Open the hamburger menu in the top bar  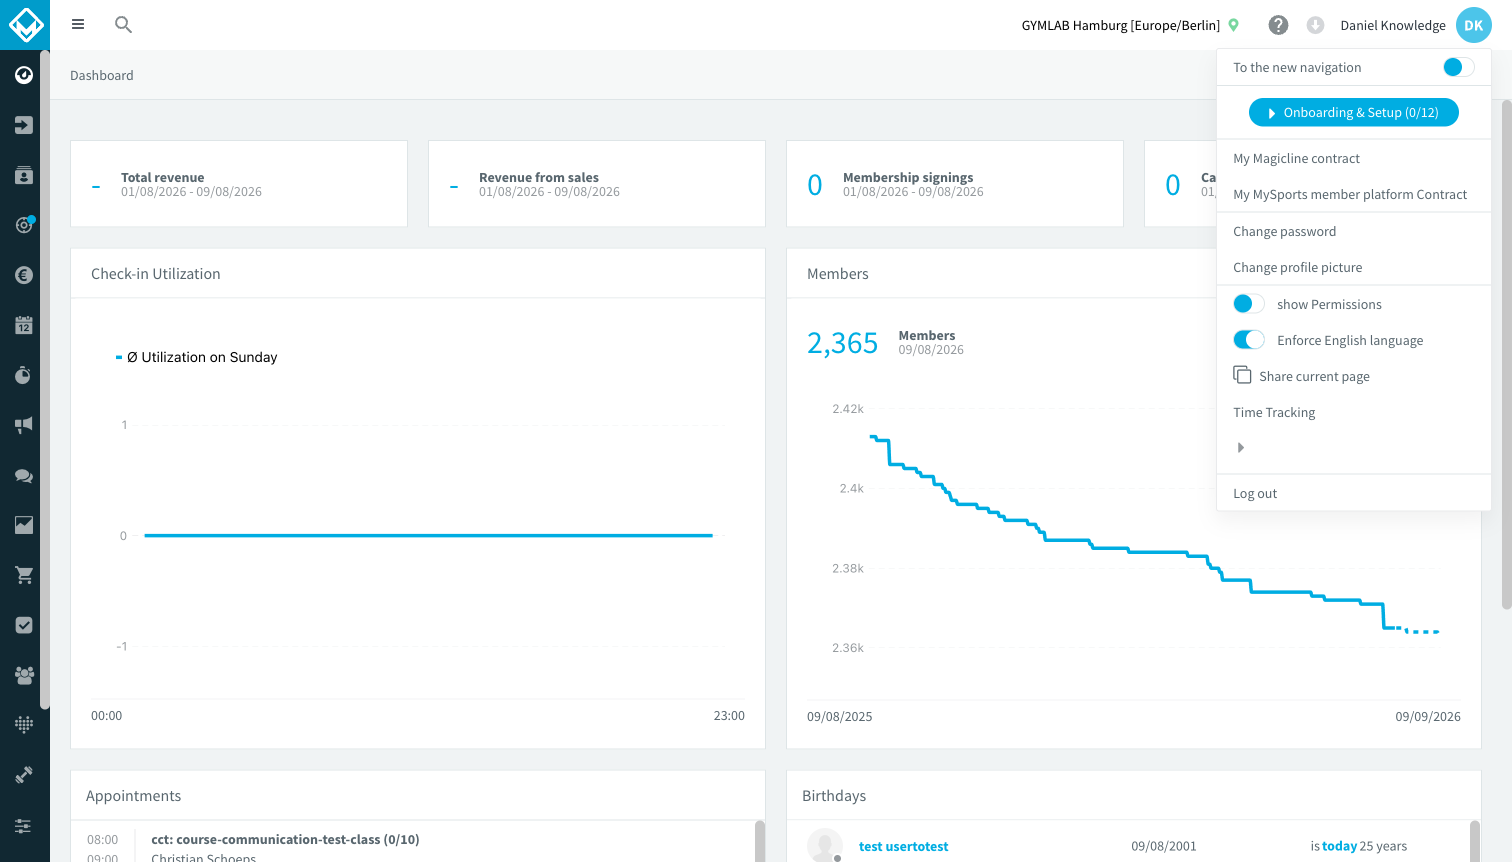click(x=78, y=24)
